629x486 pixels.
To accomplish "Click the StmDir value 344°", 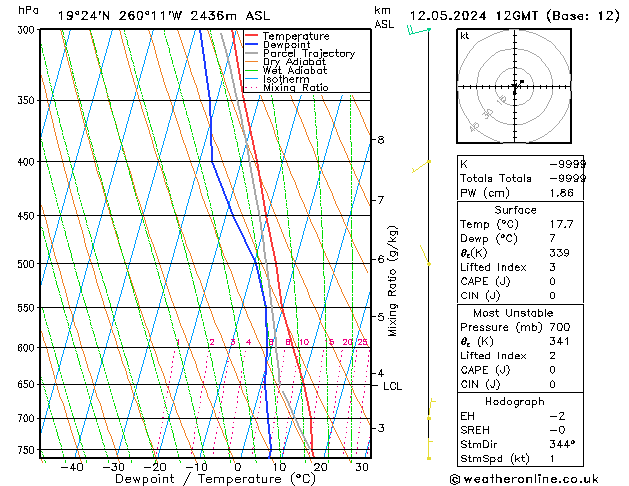I will coord(562,444).
